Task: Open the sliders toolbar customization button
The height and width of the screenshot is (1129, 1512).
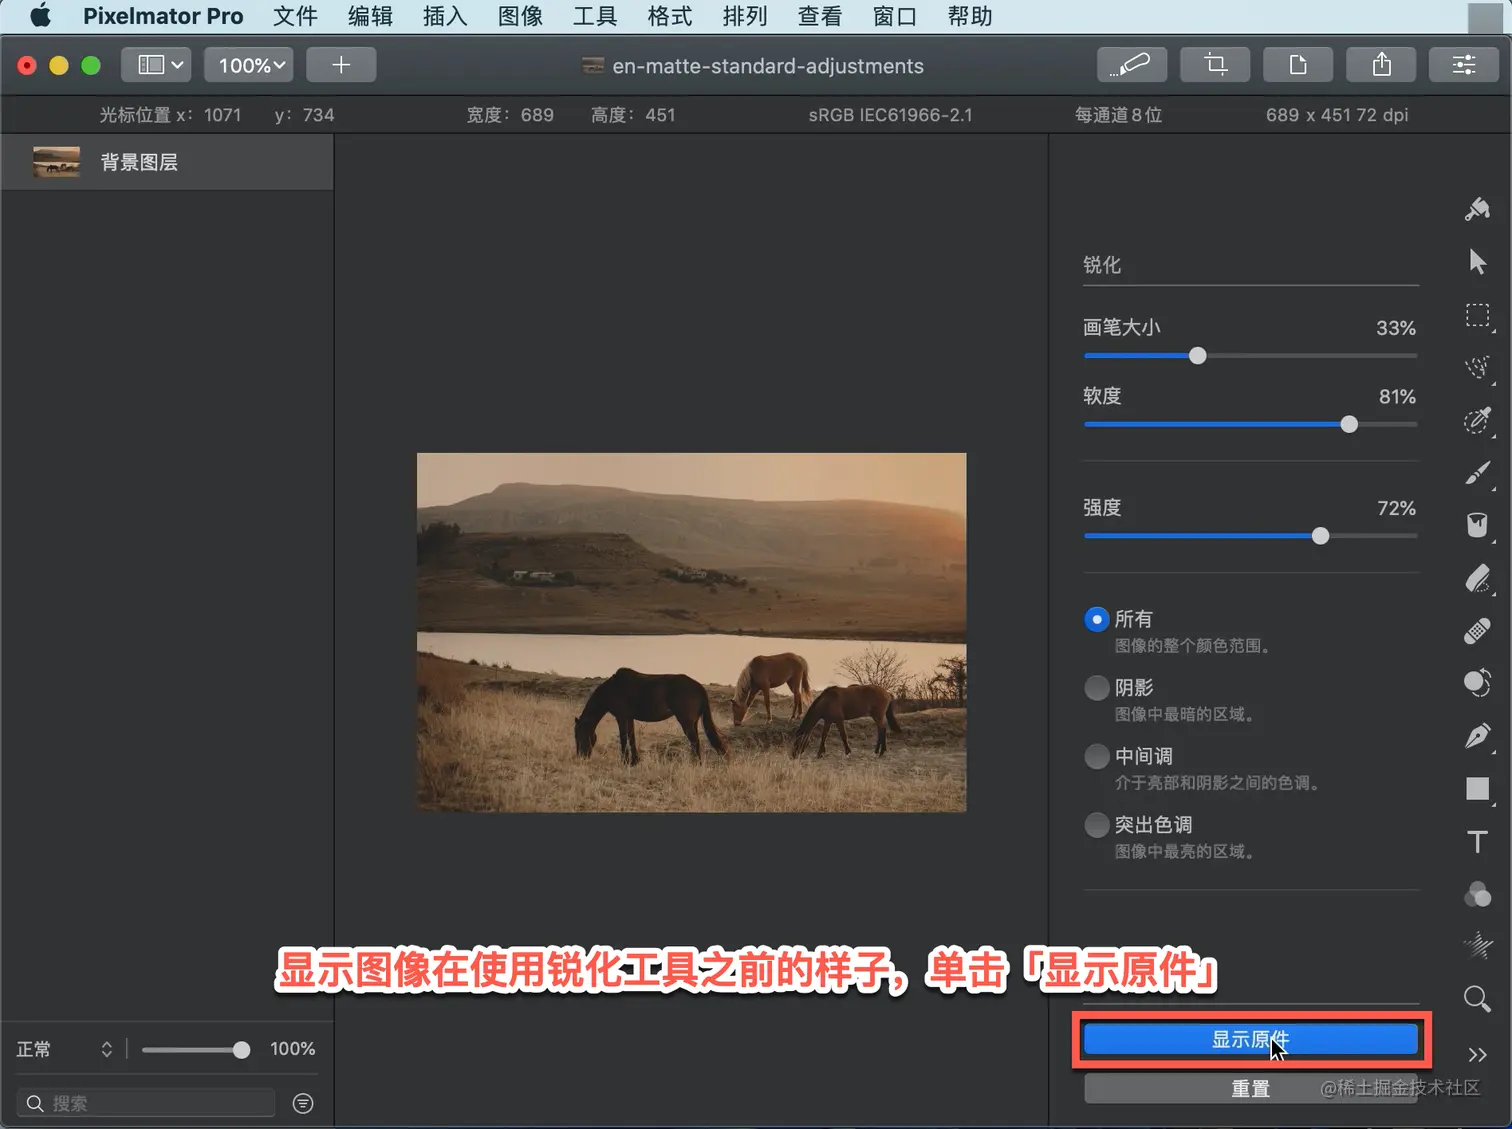Action: click(1464, 65)
